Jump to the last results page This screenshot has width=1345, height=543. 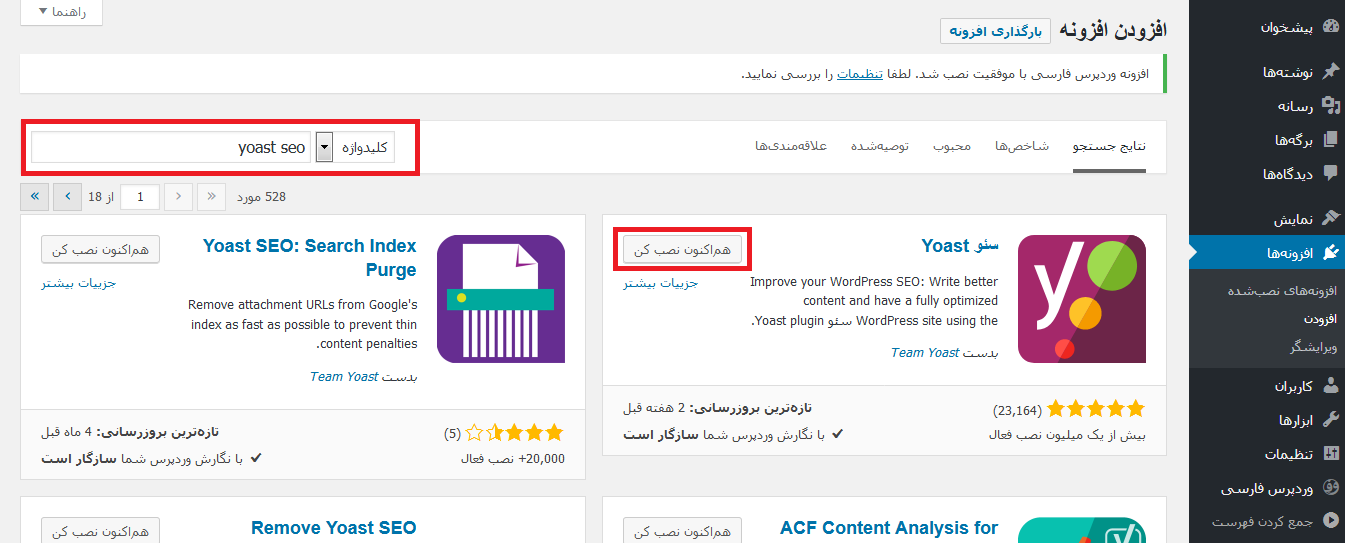[35, 197]
